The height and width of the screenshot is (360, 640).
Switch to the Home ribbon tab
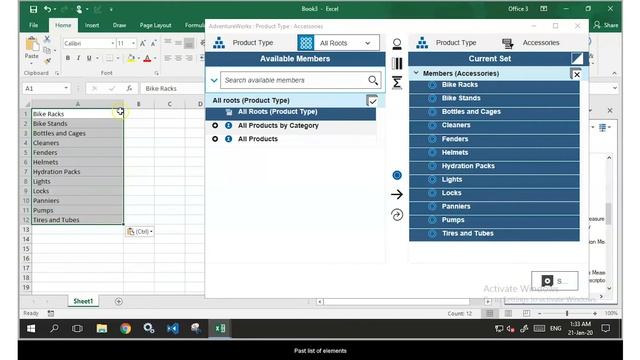coord(63,25)
